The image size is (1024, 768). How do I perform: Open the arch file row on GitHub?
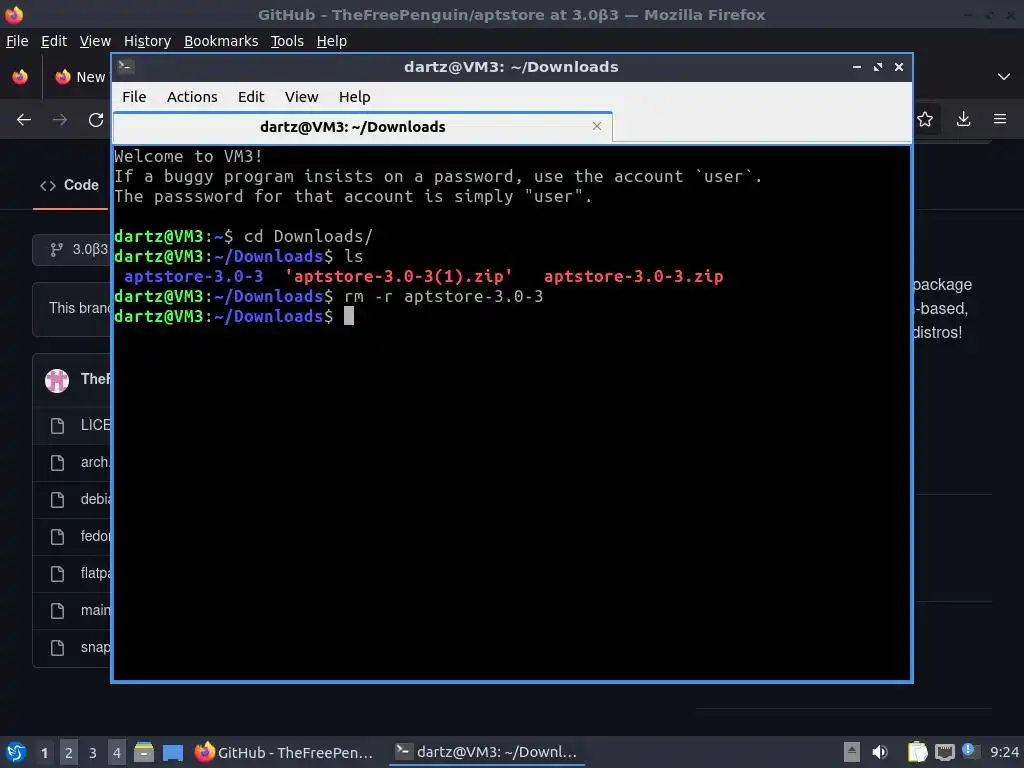point(72,462)
